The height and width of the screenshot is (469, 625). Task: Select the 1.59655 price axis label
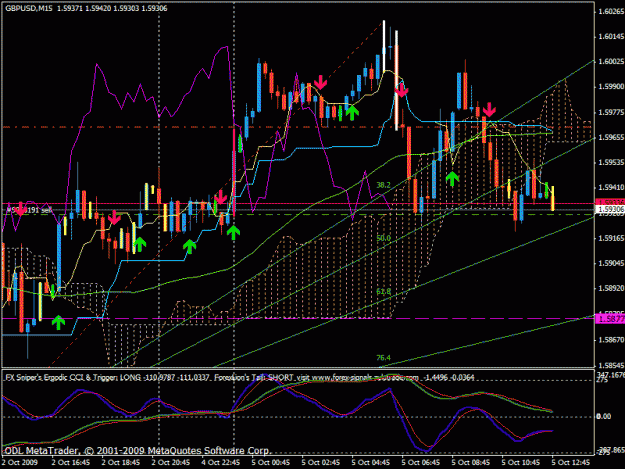[611, 137]
